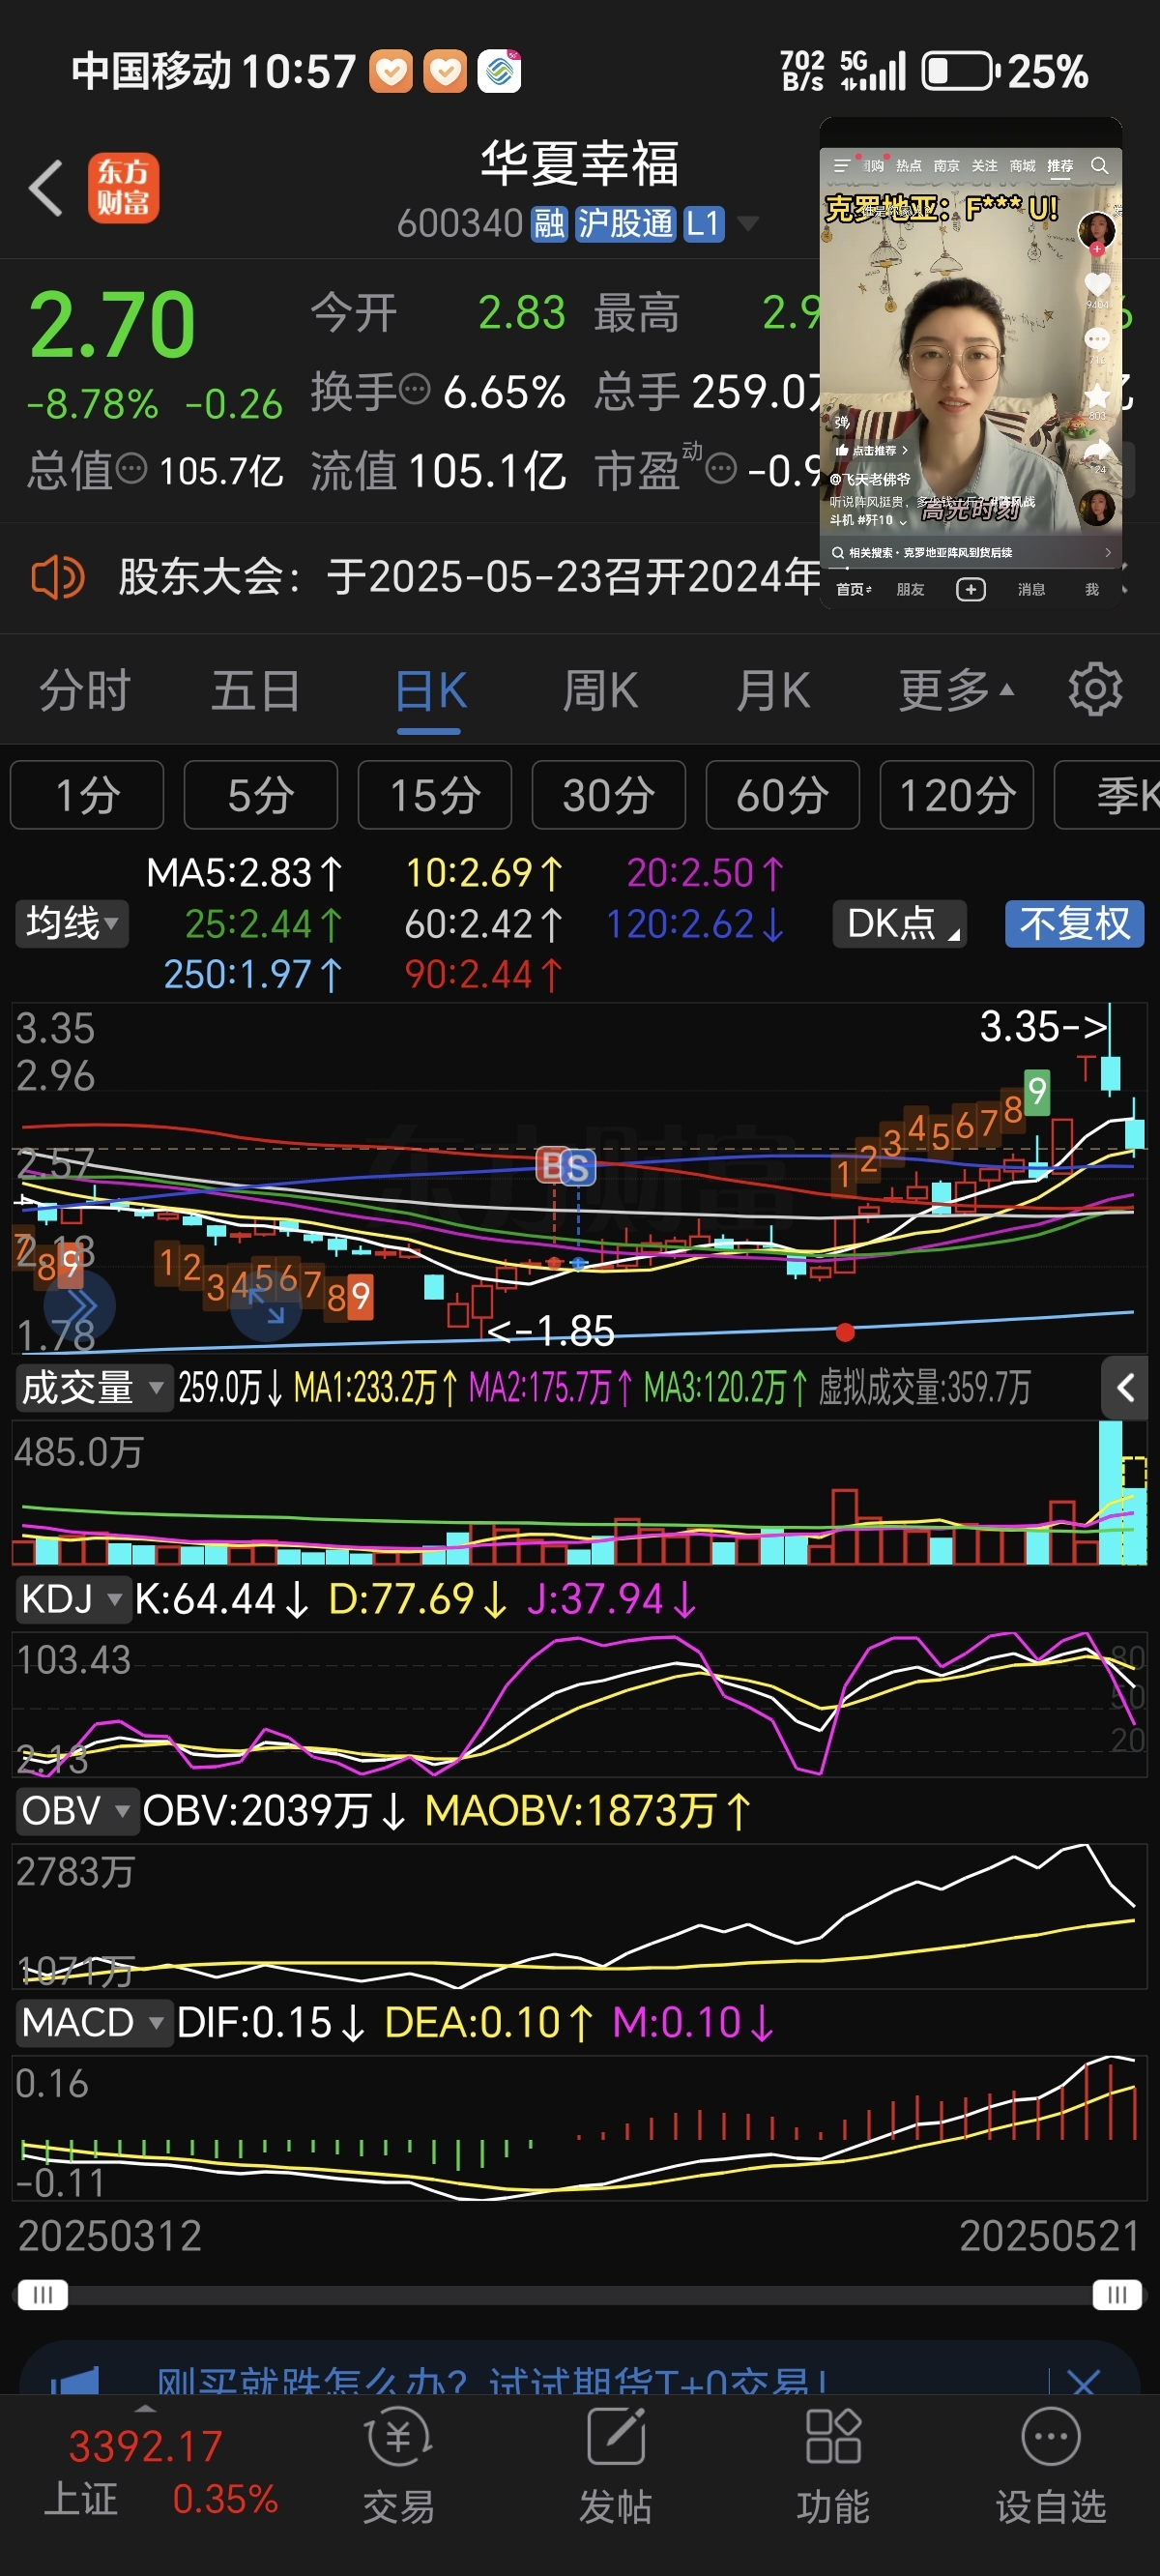Tap the L1 level badge
Viewport: 1160px width, 2576px height.
click(x=703, y=223)
